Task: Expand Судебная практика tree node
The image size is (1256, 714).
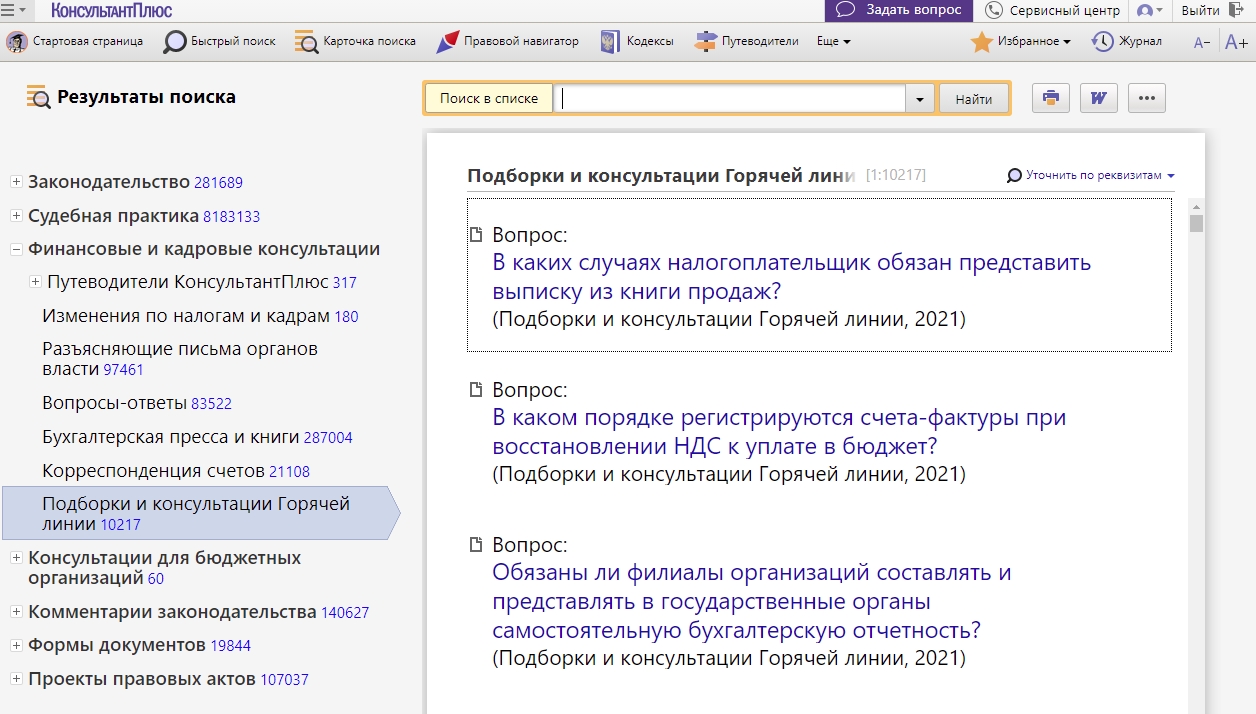Action: pos(16,216)
